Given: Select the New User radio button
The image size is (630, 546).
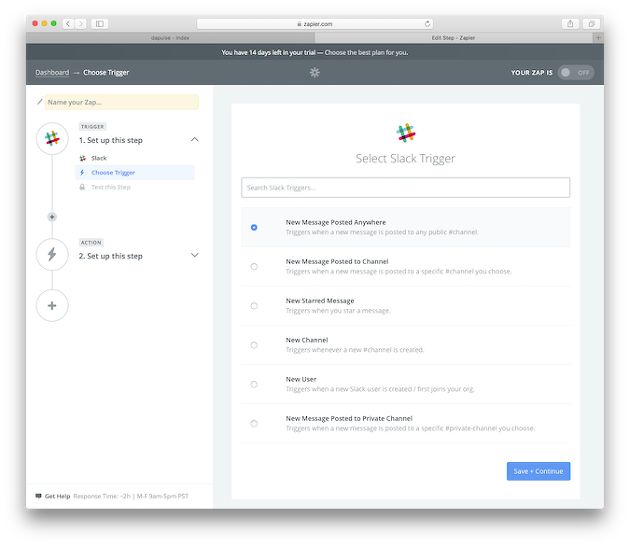Looking at the screenshot, I should [x=254, y=384].
